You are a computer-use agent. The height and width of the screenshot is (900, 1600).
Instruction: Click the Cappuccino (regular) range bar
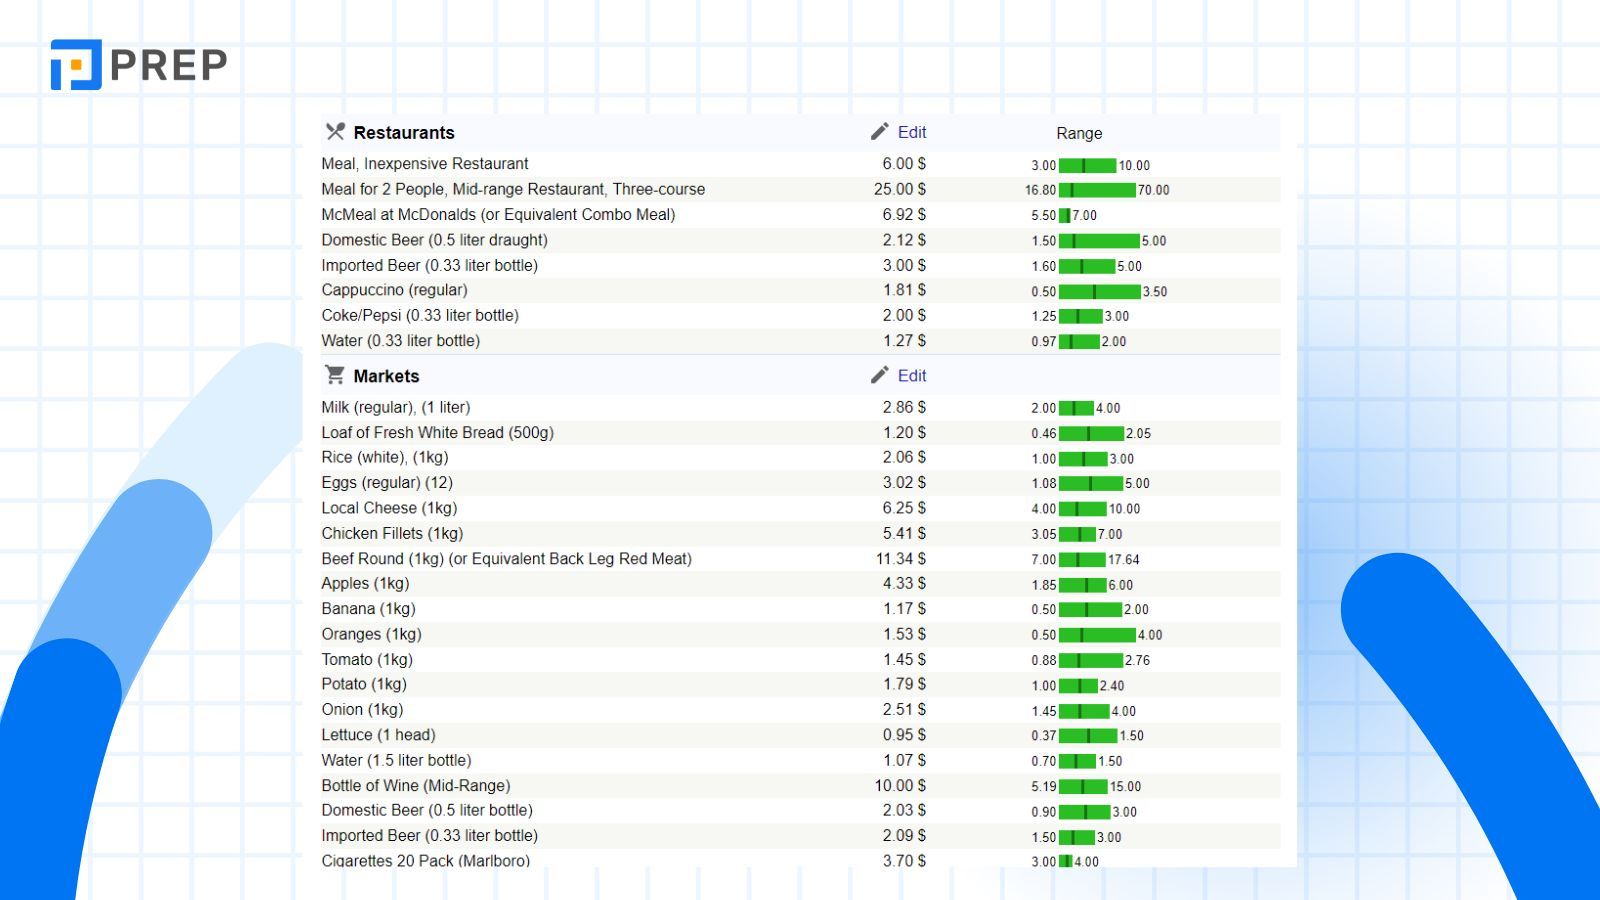point(1099,291)
